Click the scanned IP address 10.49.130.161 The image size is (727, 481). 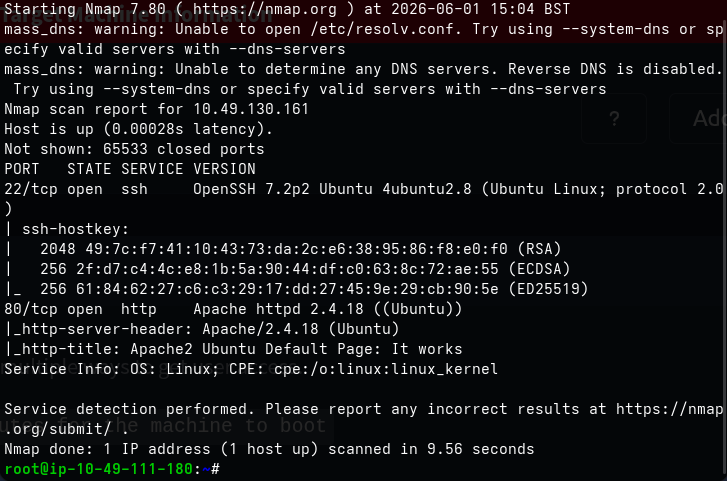251,109
